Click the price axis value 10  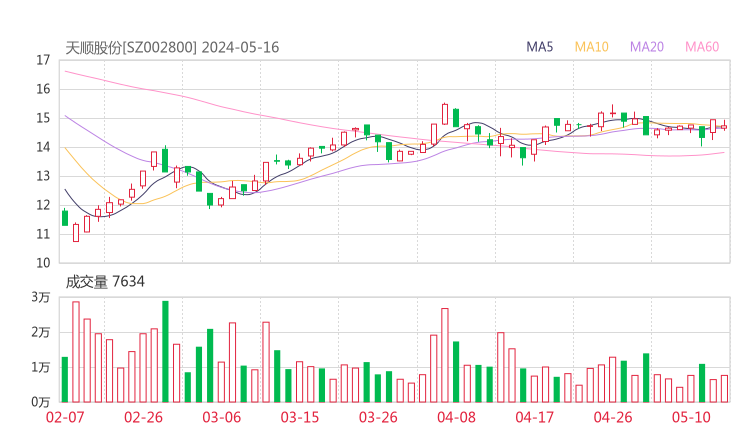click(43, 263)
